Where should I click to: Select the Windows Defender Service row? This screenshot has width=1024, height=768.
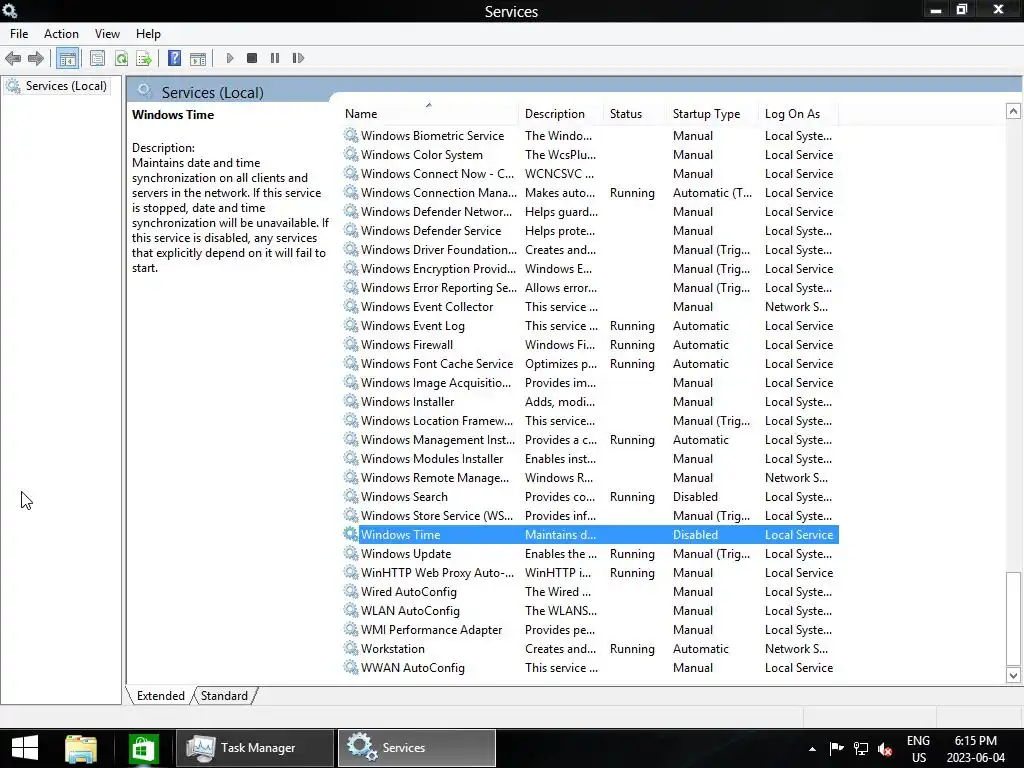590,231
